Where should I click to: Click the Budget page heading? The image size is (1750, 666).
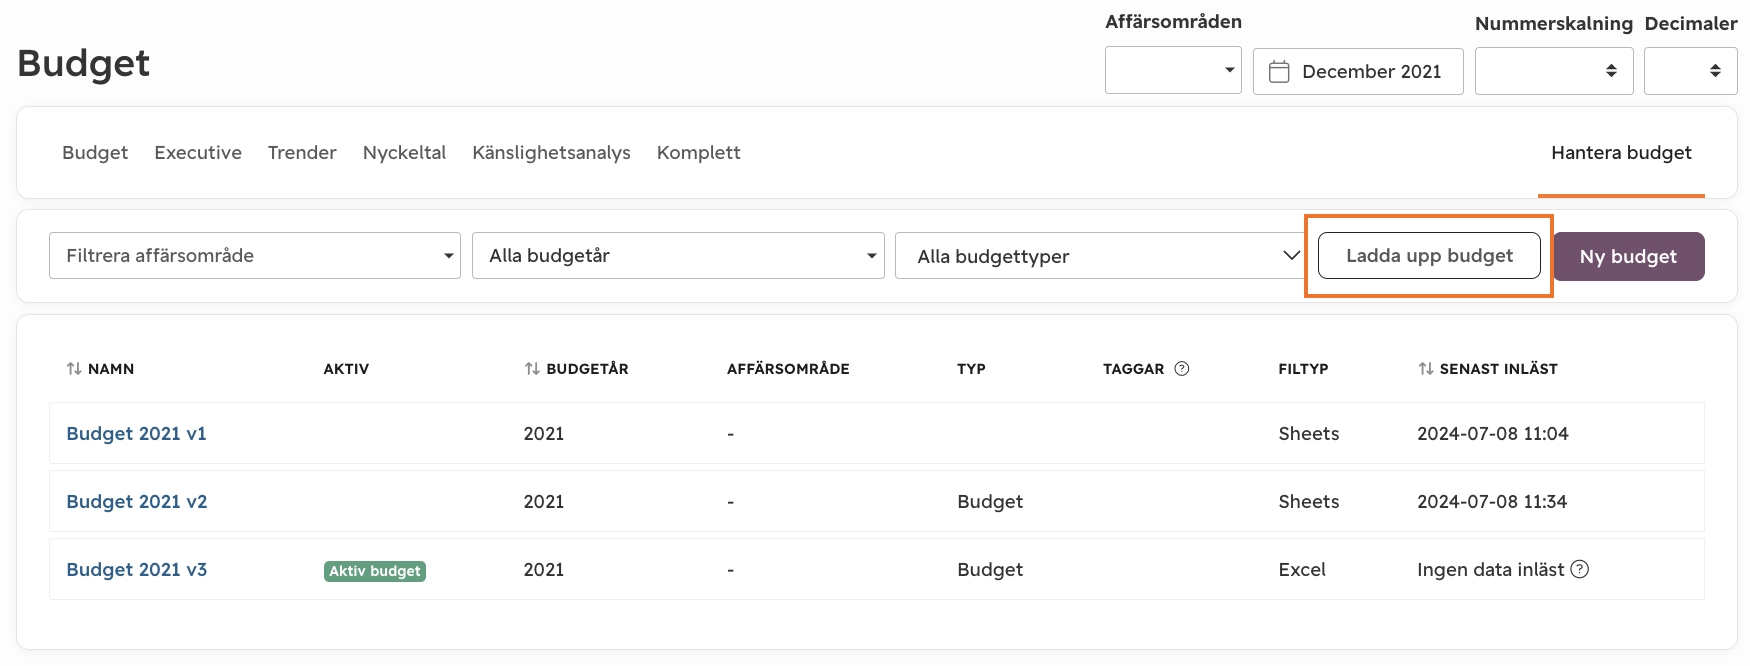point(84,64)
